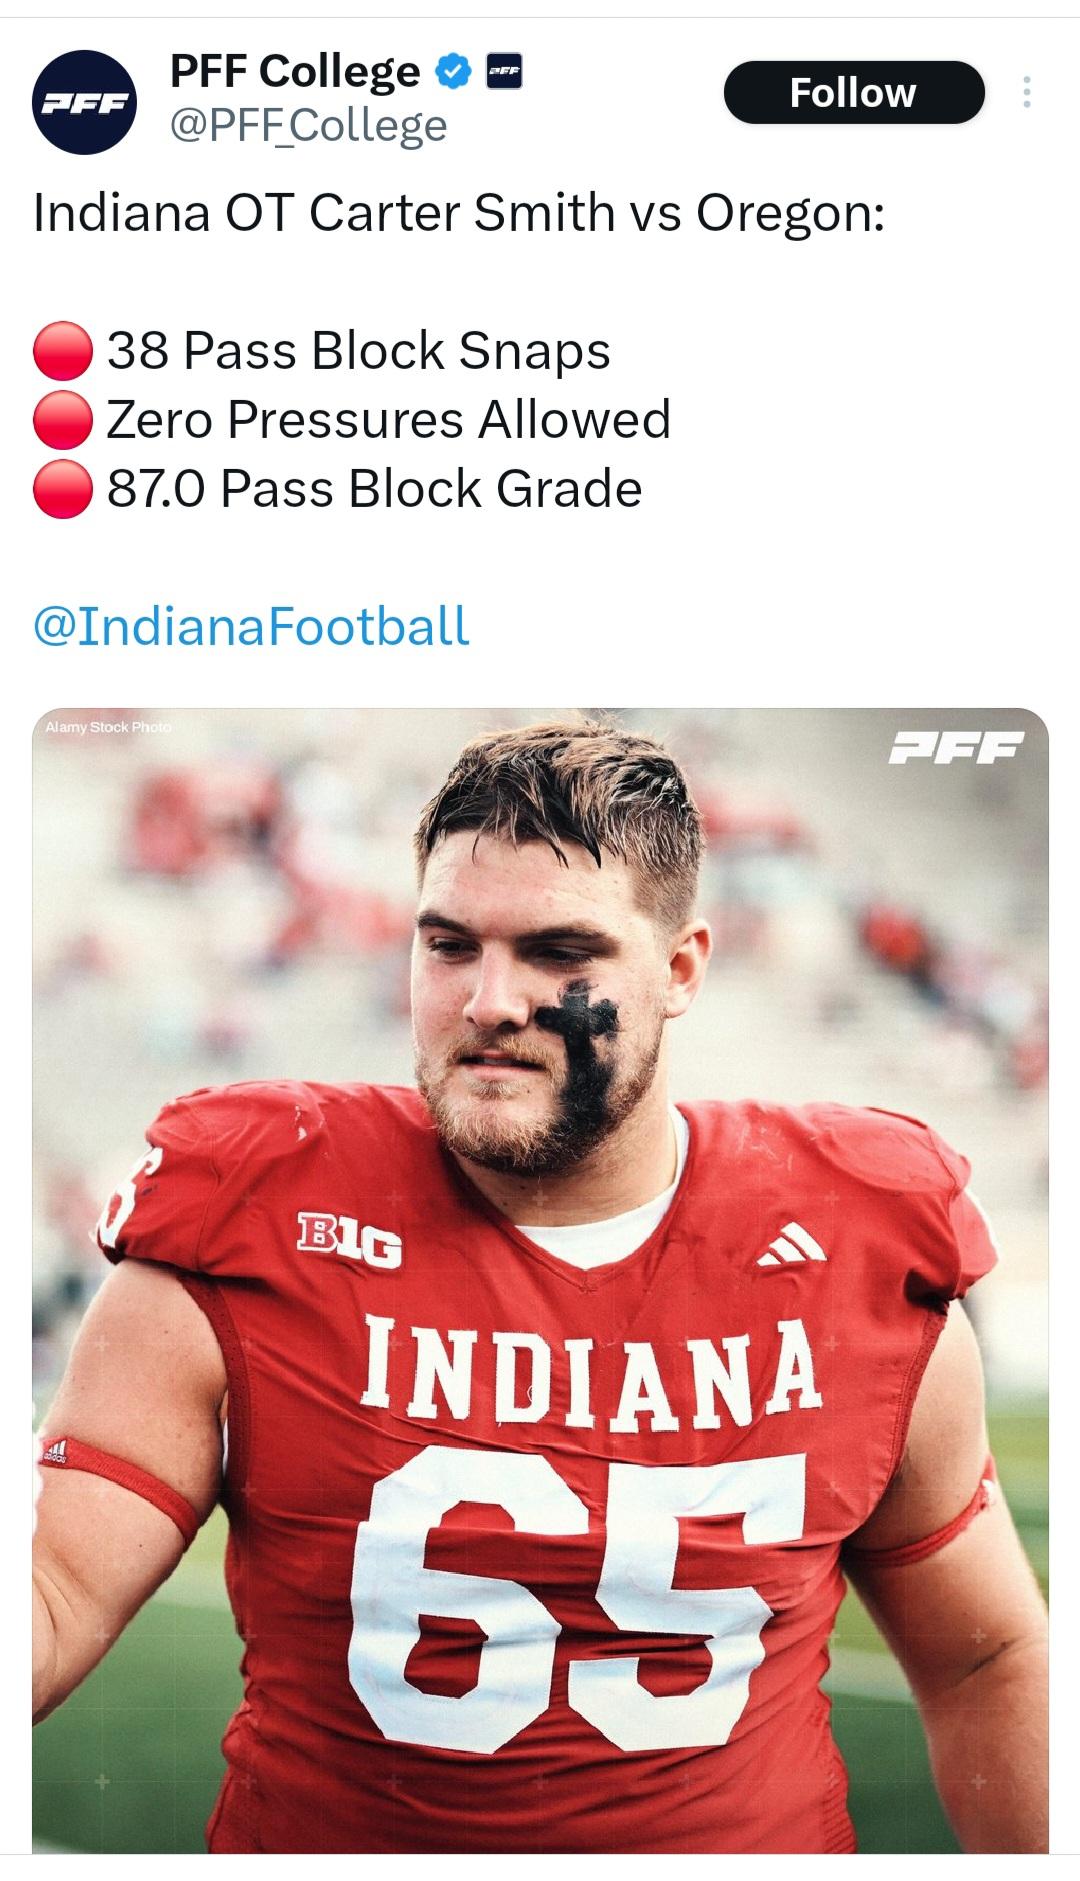The width and height of the screenshot is (1080, 1881).
Task: Click the red circle beside Zero Pressures Allowed
Action: click(63, 420)
